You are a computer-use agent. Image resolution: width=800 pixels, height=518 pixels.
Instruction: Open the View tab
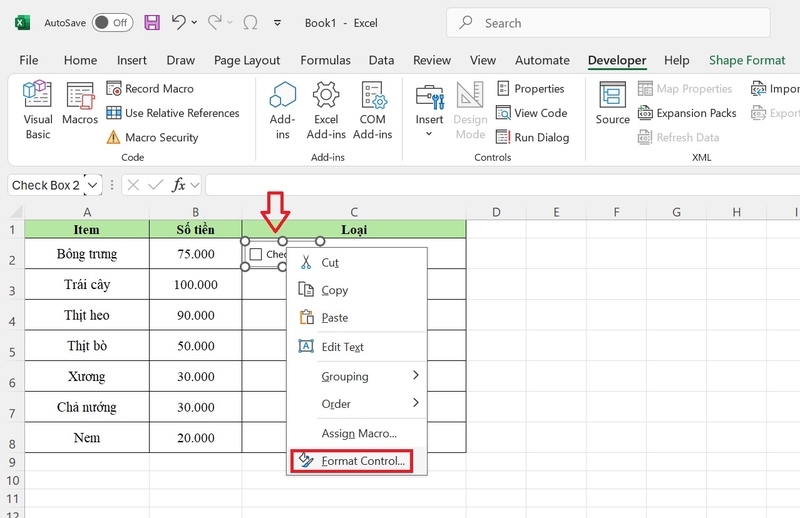483,60
